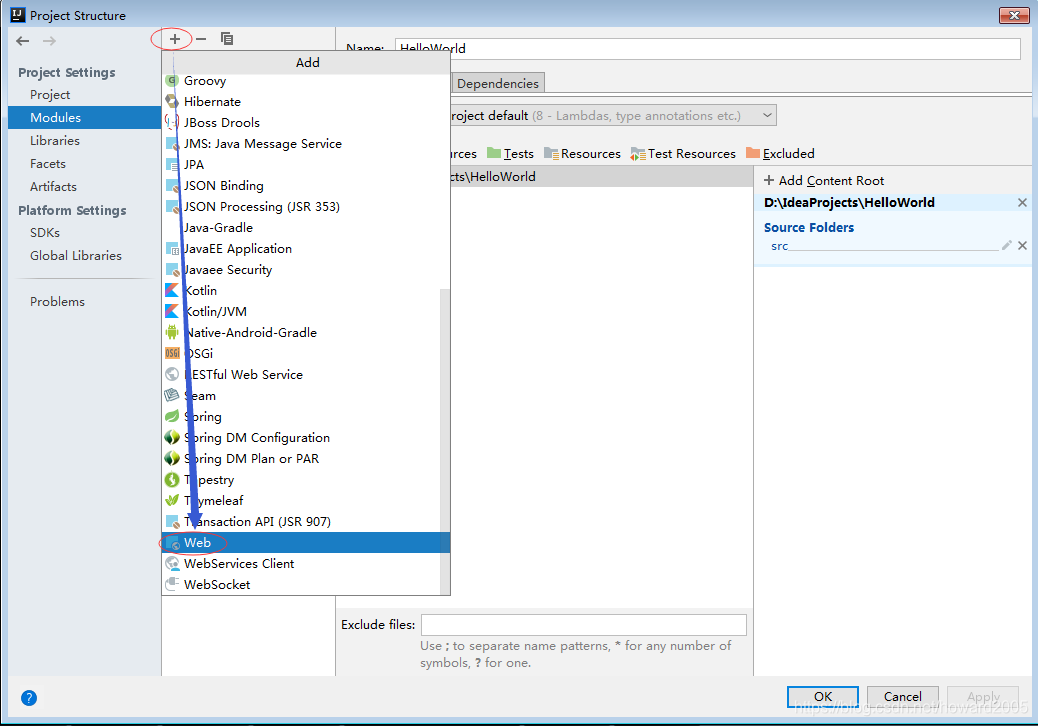1038x726 pixels.
Task: Open help via the question mark icon
Action: [x=29, y=698]
